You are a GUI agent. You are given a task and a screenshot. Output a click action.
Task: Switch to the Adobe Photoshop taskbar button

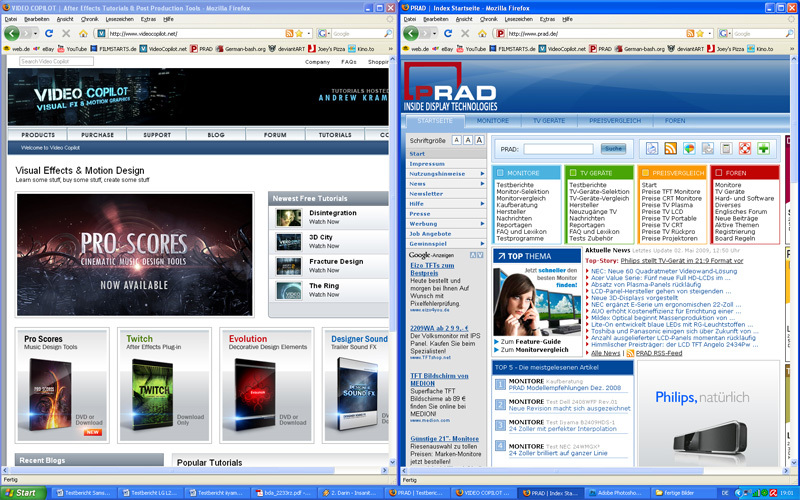point(615,493)
